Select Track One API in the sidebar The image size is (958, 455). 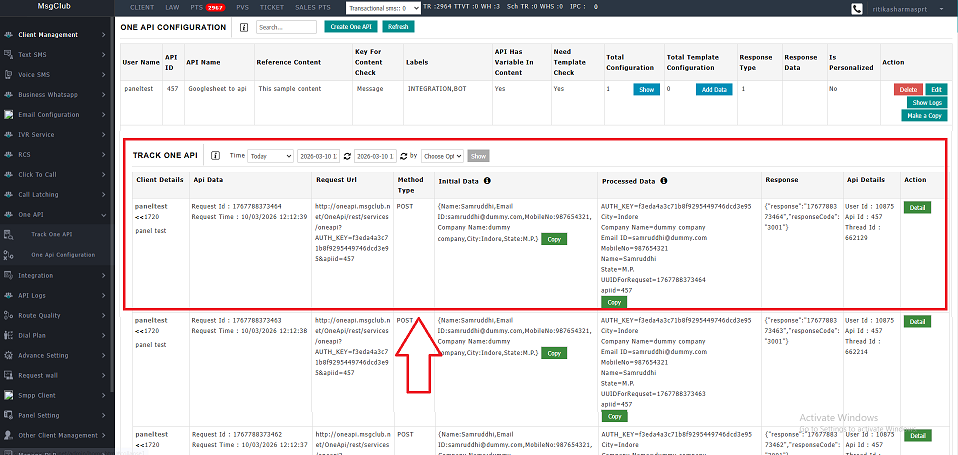52,234
